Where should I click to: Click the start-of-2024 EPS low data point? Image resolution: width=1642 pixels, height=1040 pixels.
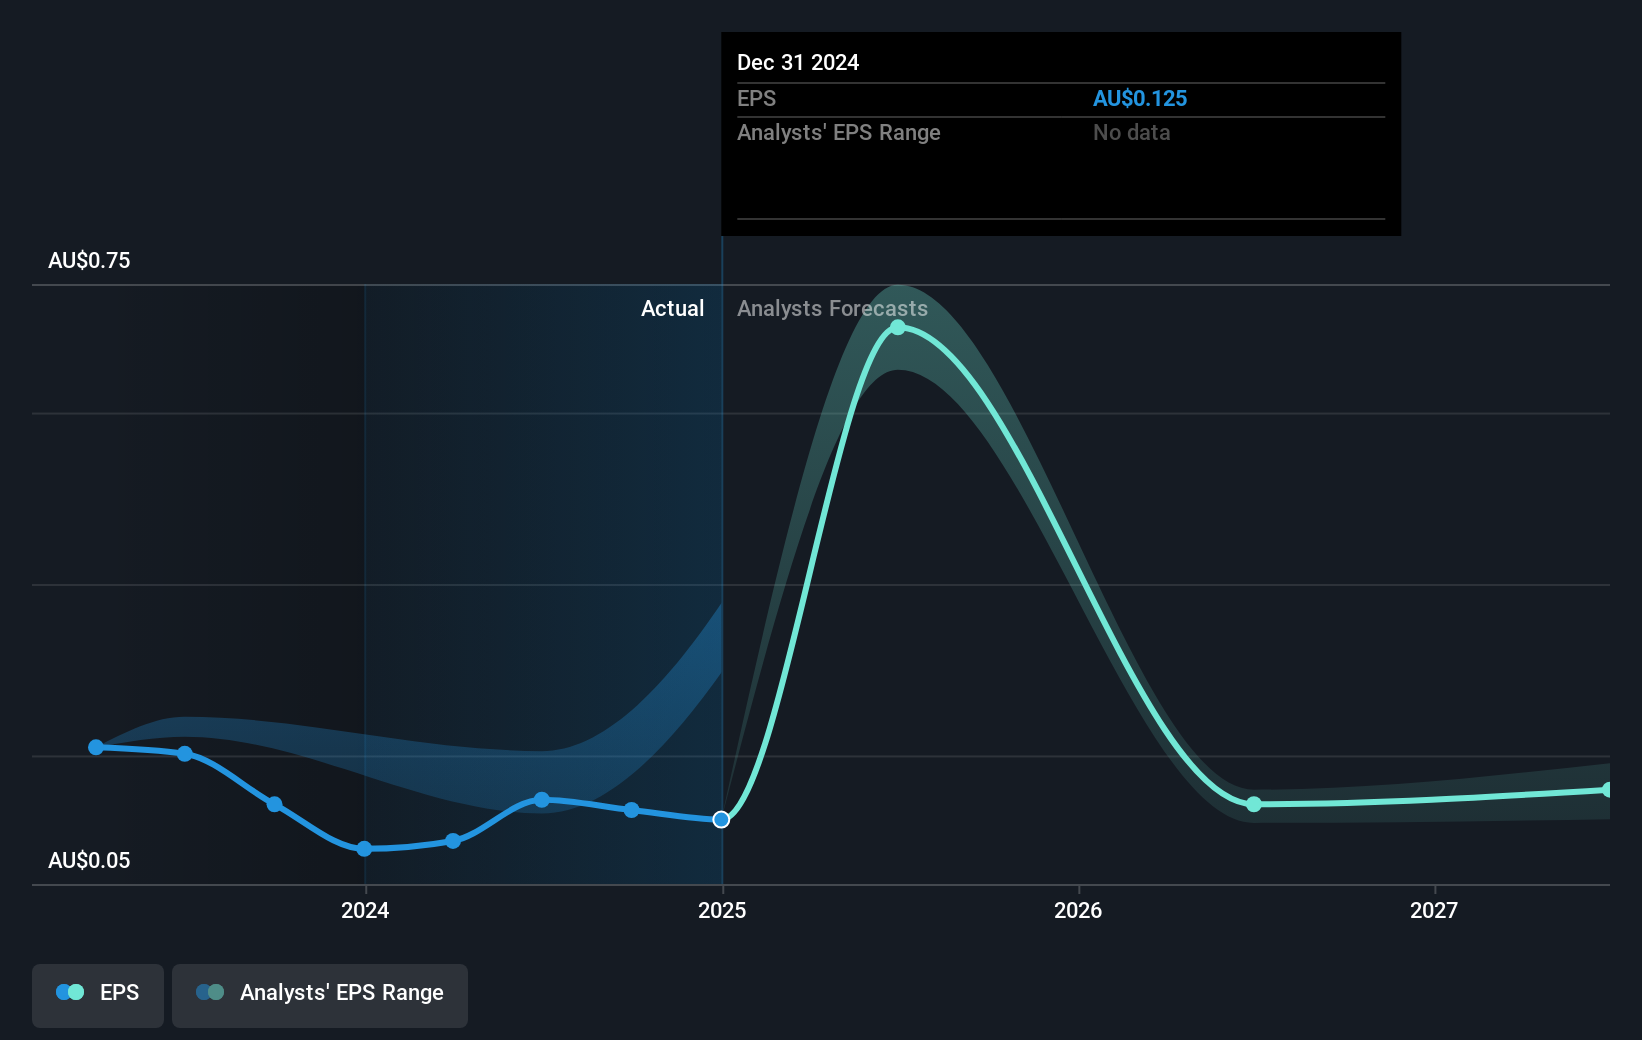click(x=364, y=849)
